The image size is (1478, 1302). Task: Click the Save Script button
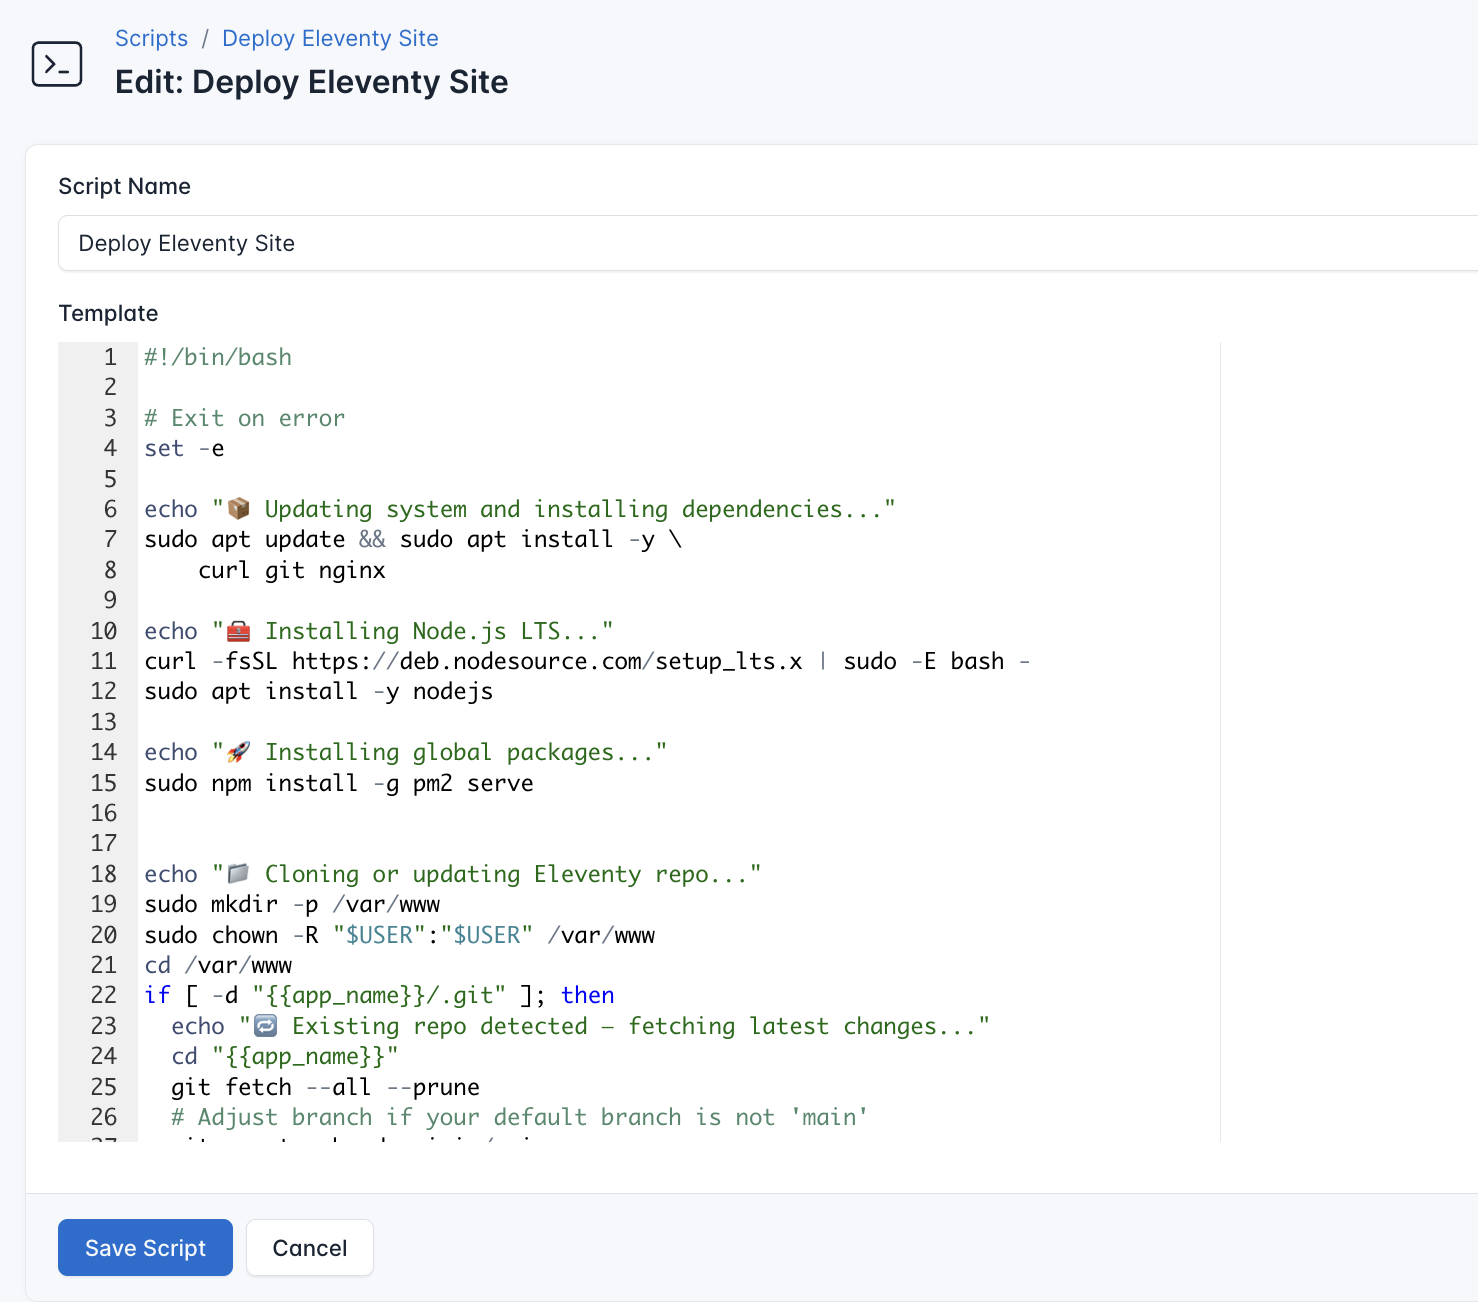click(144, 1247)
